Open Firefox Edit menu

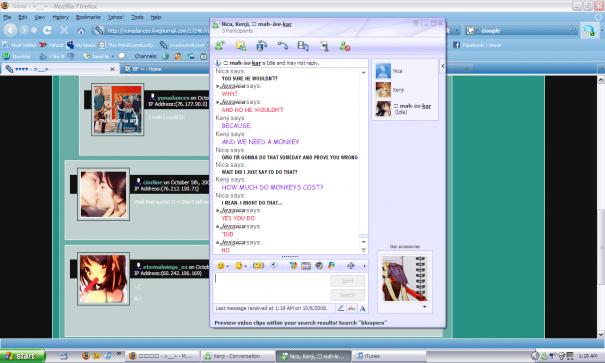[23, 17]
